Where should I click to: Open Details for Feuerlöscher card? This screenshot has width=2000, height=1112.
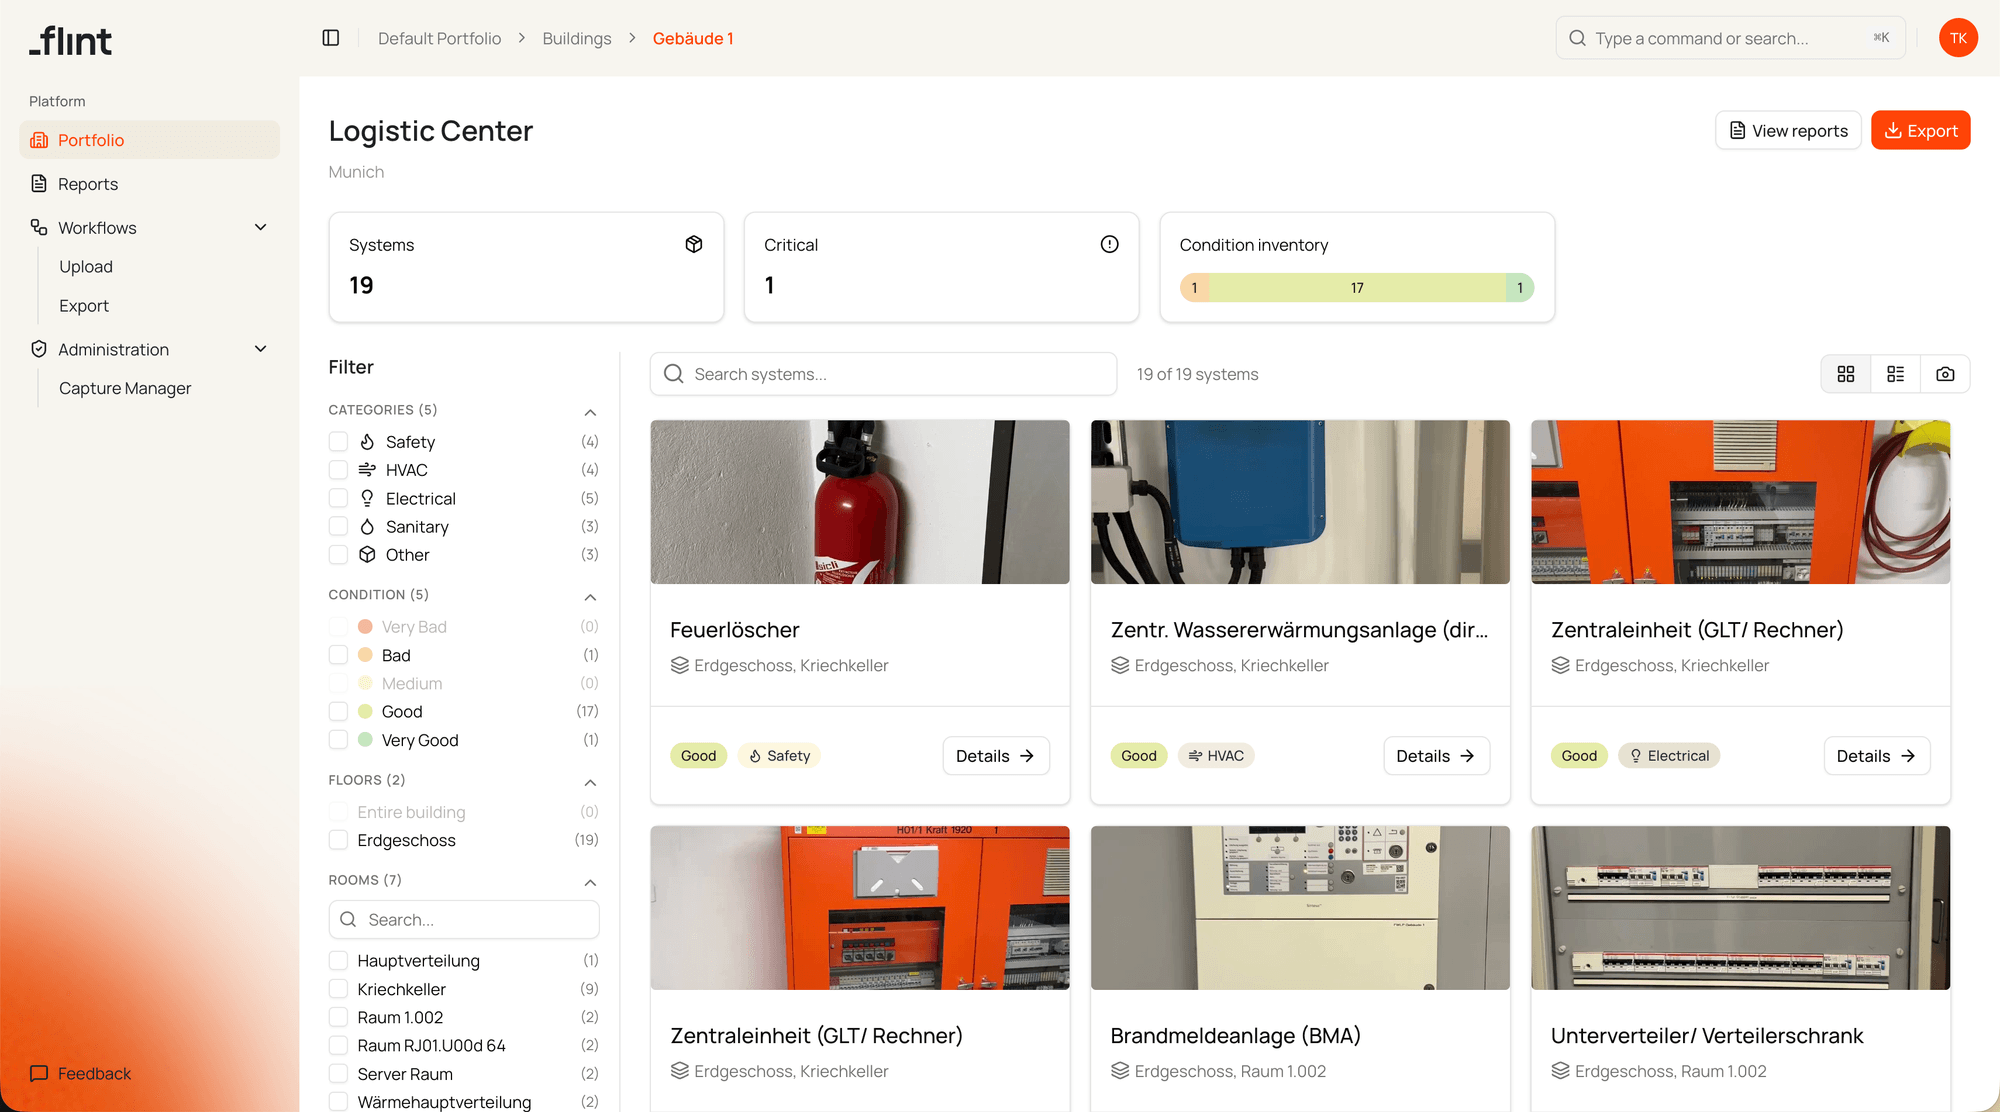point(995,755)
